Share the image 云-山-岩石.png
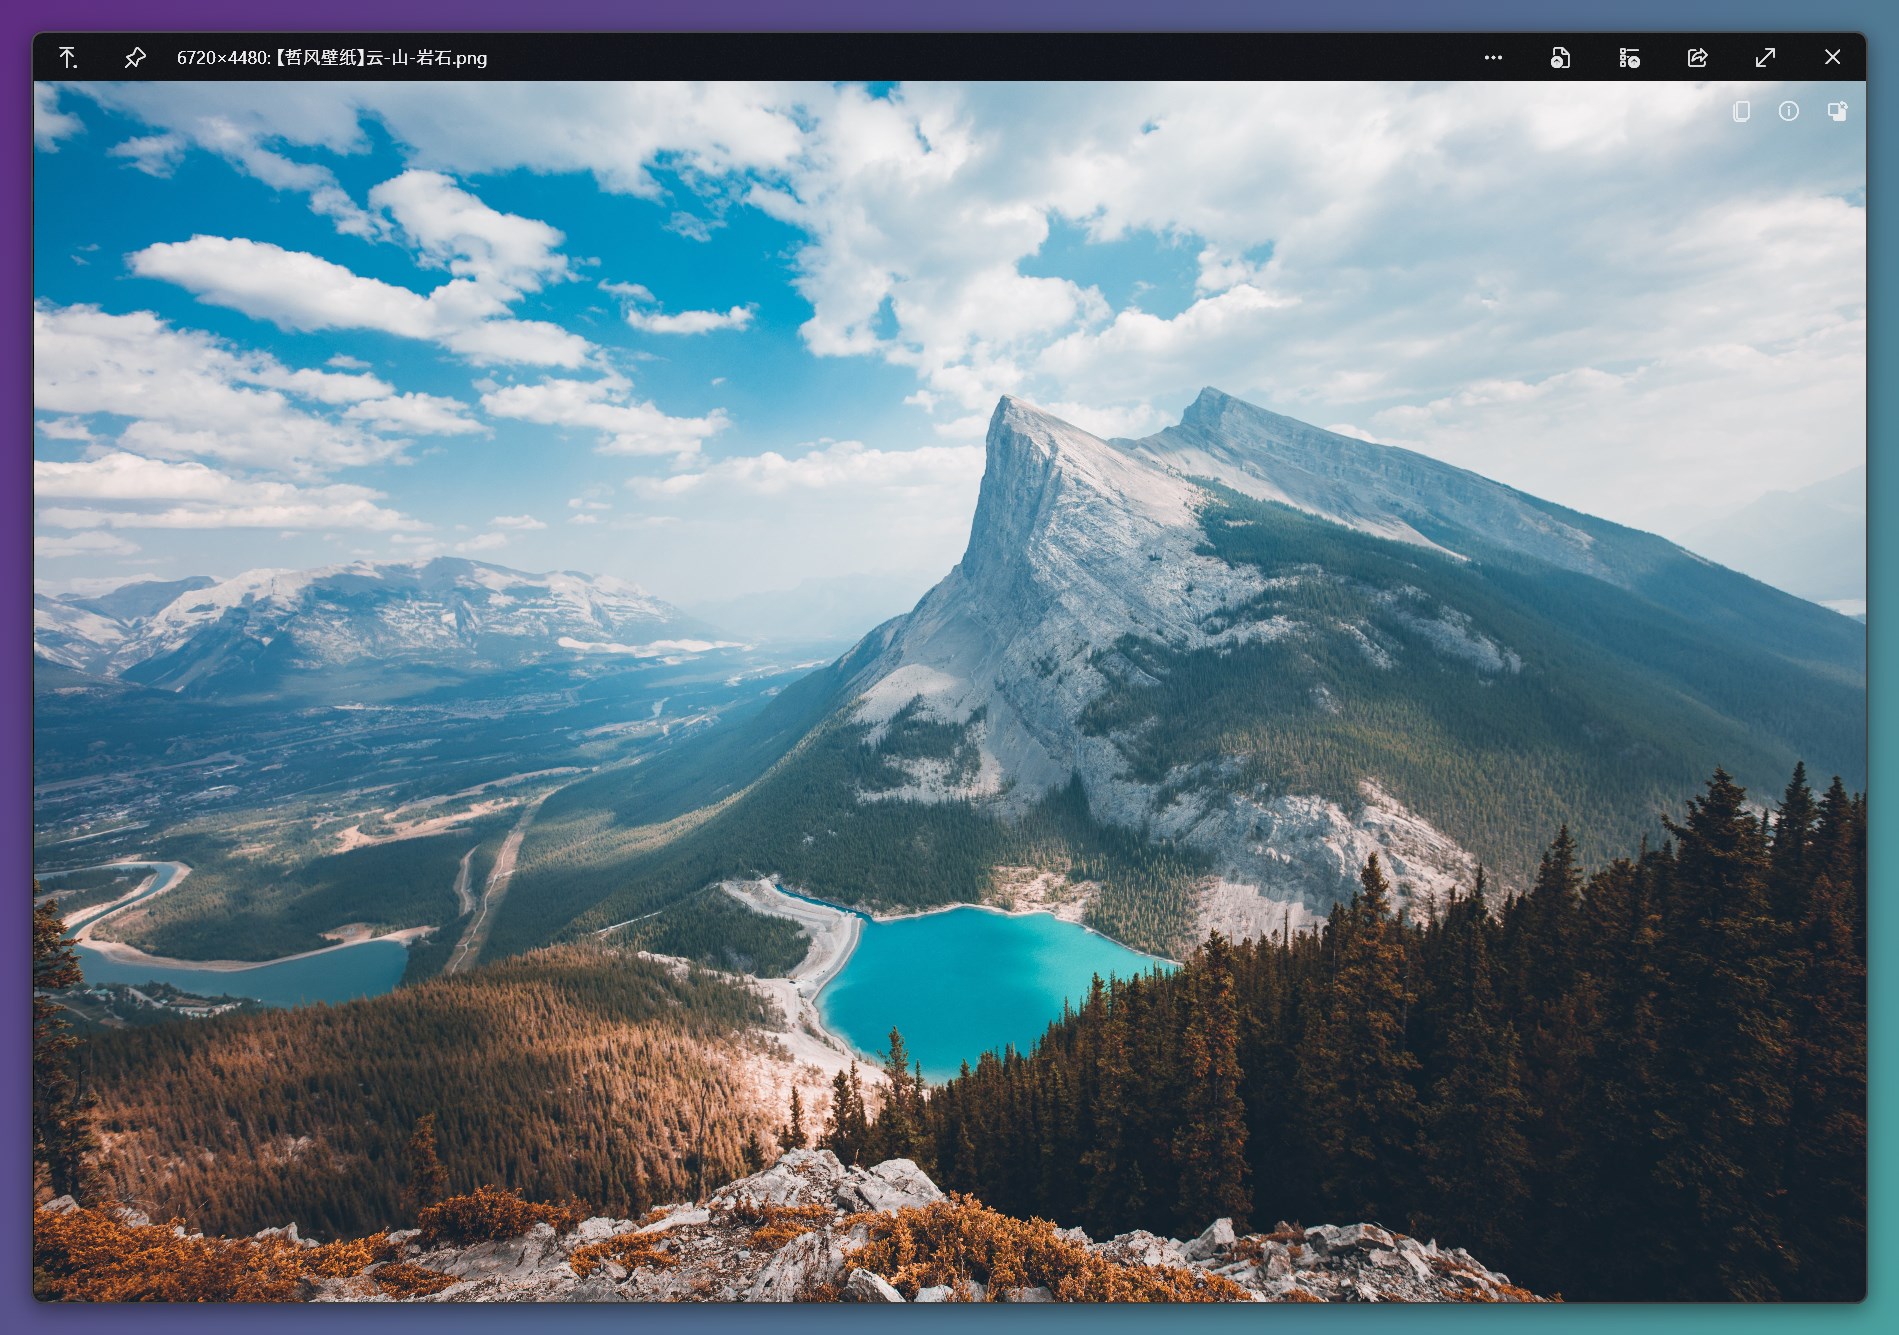 (x=1697, y=58)
